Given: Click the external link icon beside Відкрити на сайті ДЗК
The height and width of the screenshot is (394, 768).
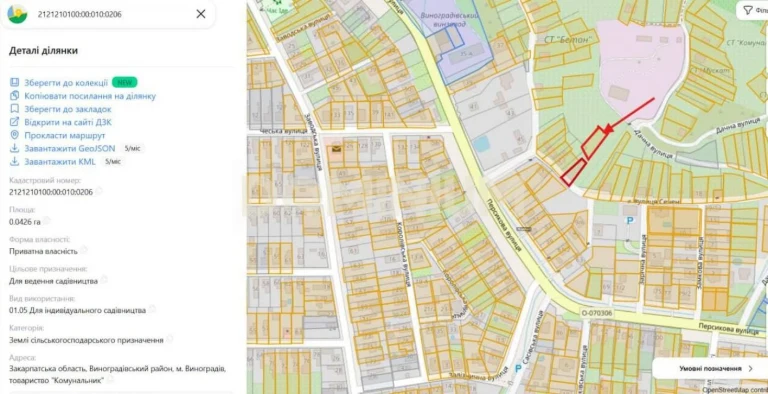Looking at the screenshot, I should click(x=15, y=122).
